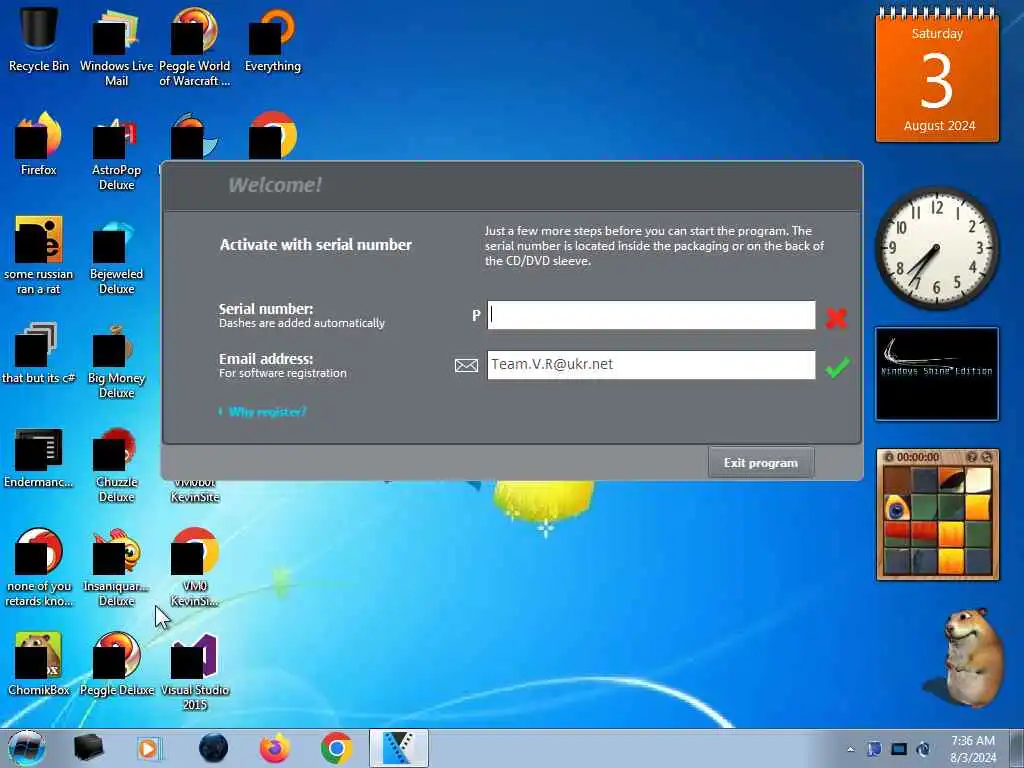Select the AstroPop Deluxe desktop icon
The image size is (1024, 768).
pos(116,152)
